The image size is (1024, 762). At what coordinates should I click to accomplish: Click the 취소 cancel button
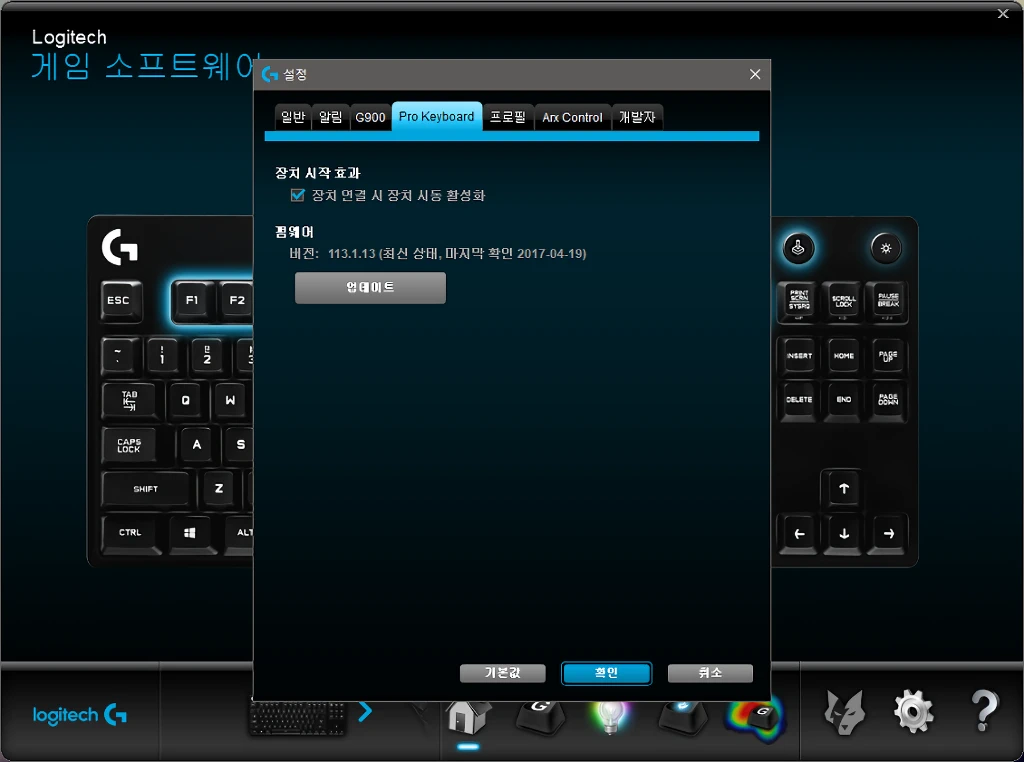click(710, 673)
